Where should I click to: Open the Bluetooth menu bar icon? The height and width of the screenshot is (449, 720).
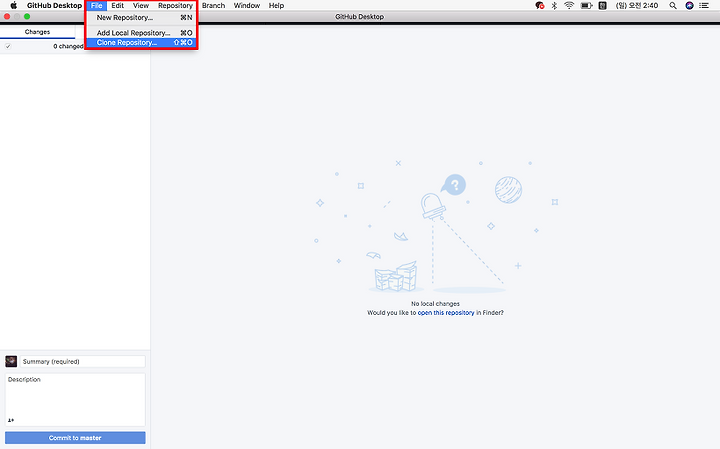pyautogui.click(x=554, y=6)
